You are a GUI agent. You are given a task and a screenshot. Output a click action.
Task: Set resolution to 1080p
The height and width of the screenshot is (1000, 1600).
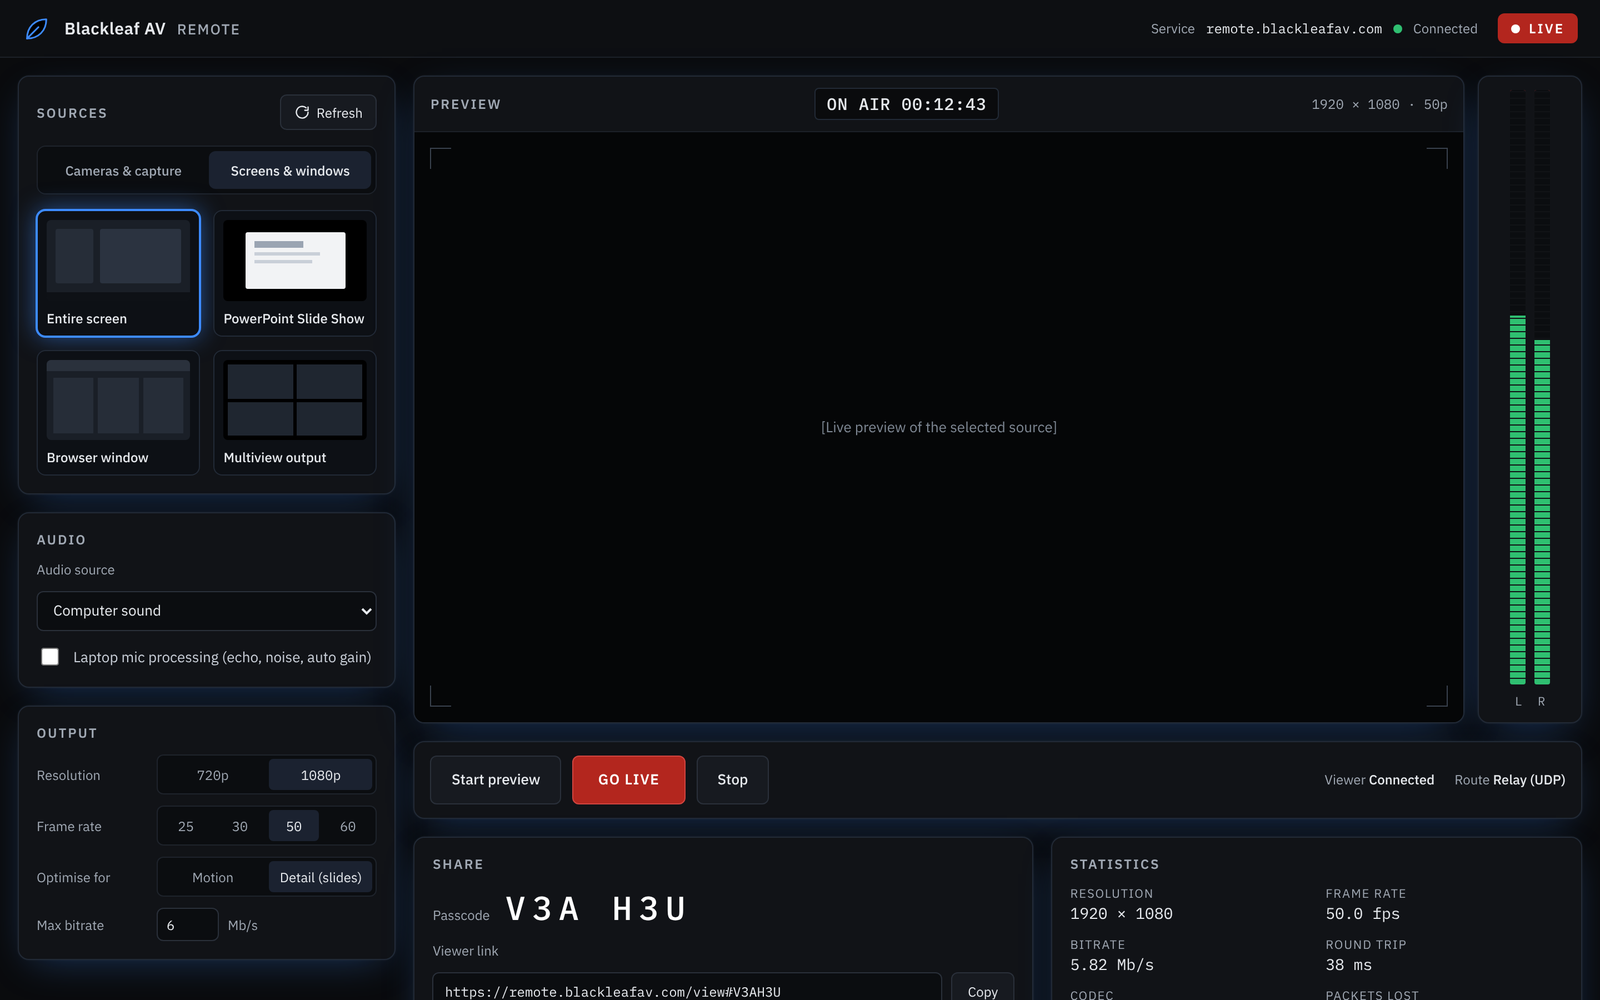pyautogui.click(x=321, y=775)
